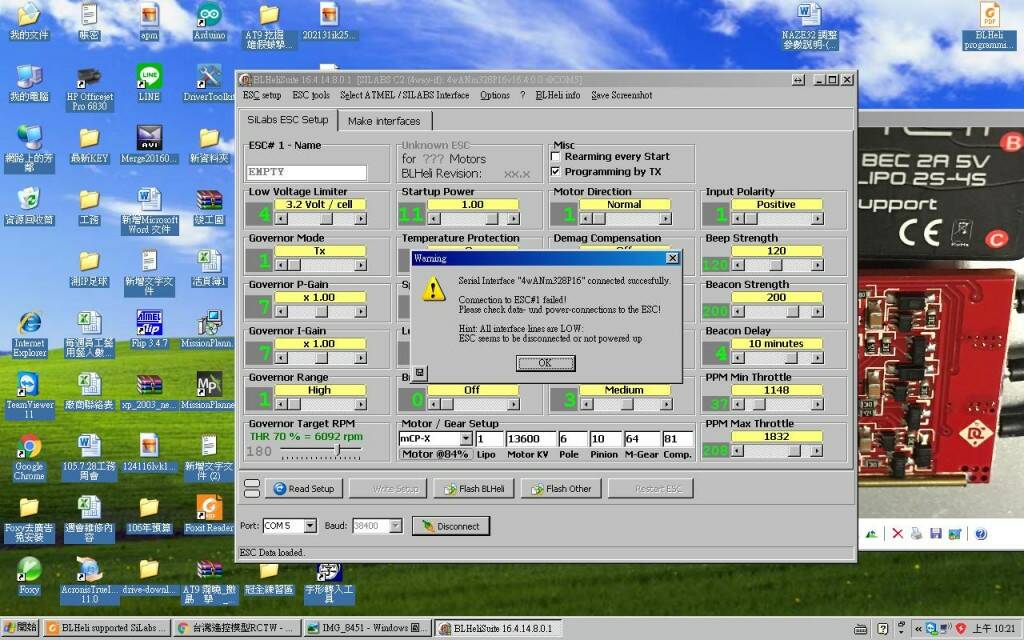This screenshot has width=1024, height=640.
Task: Click Save Screenshot menu item
Action: coord(622,95)
